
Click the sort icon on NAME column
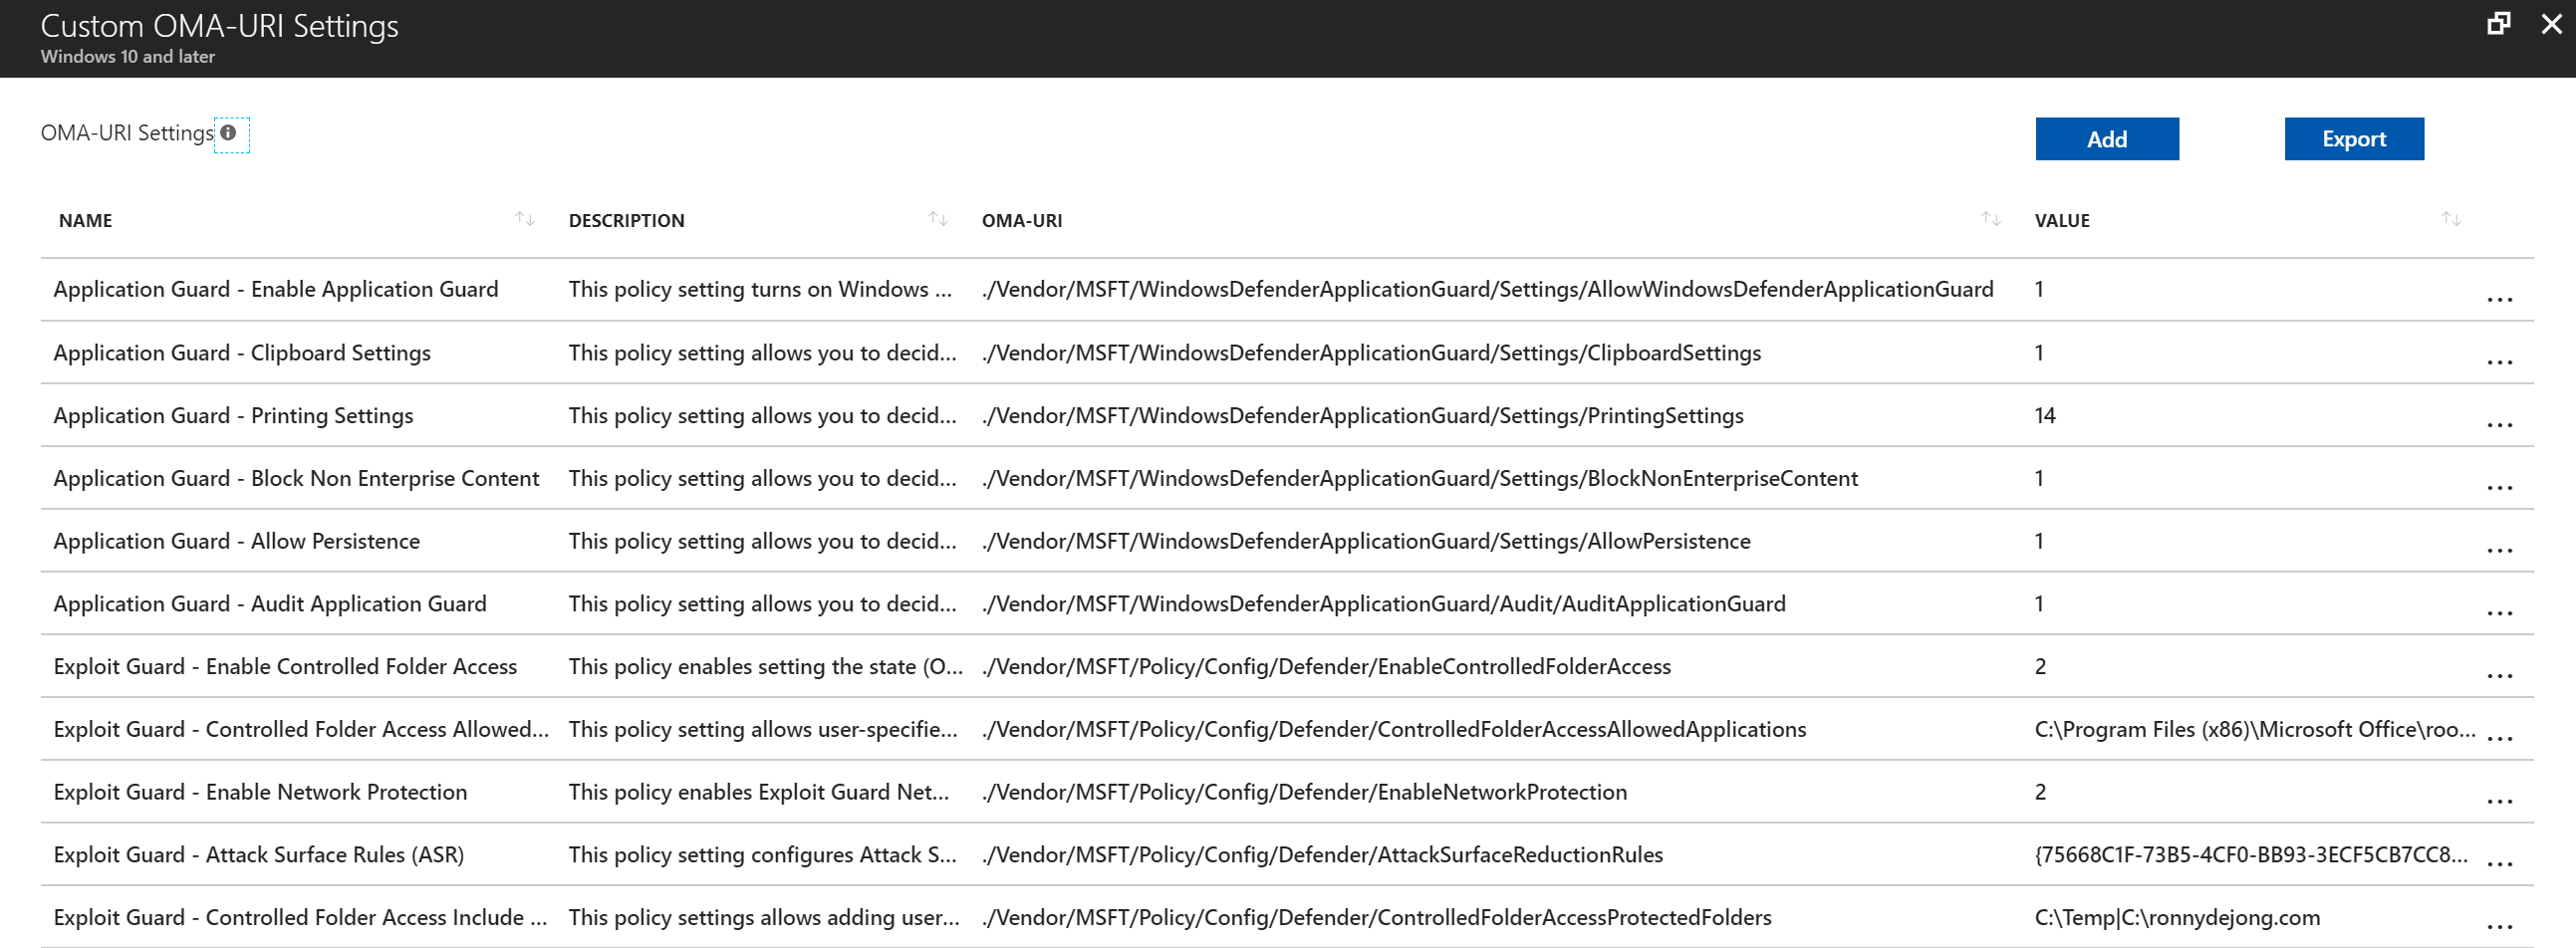(x=524, y=218)
